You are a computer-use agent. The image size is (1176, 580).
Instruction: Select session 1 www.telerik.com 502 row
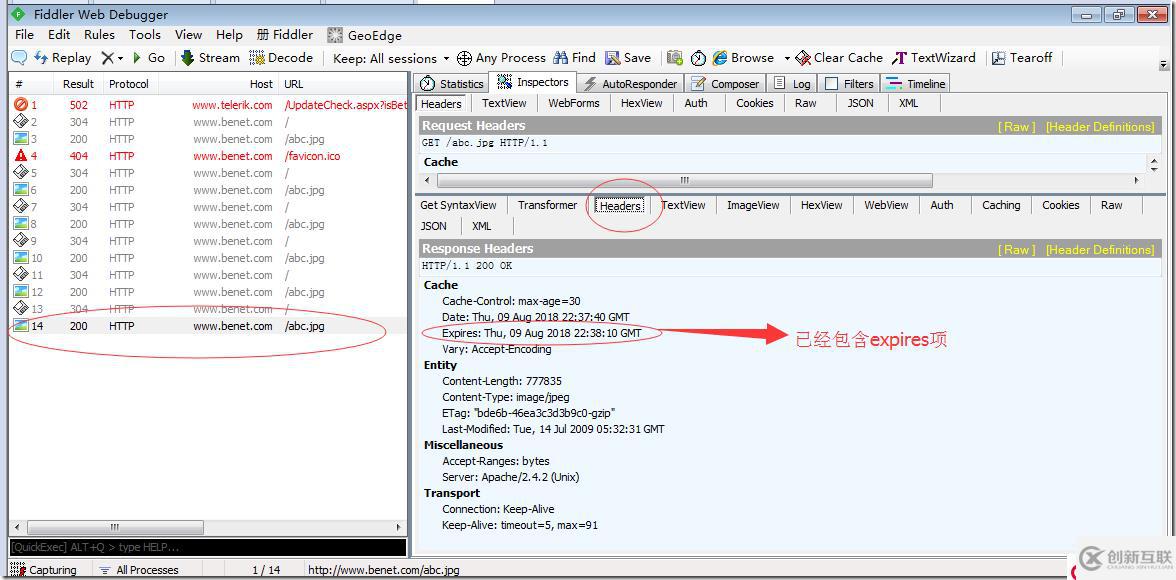click(x=208, y=105)
